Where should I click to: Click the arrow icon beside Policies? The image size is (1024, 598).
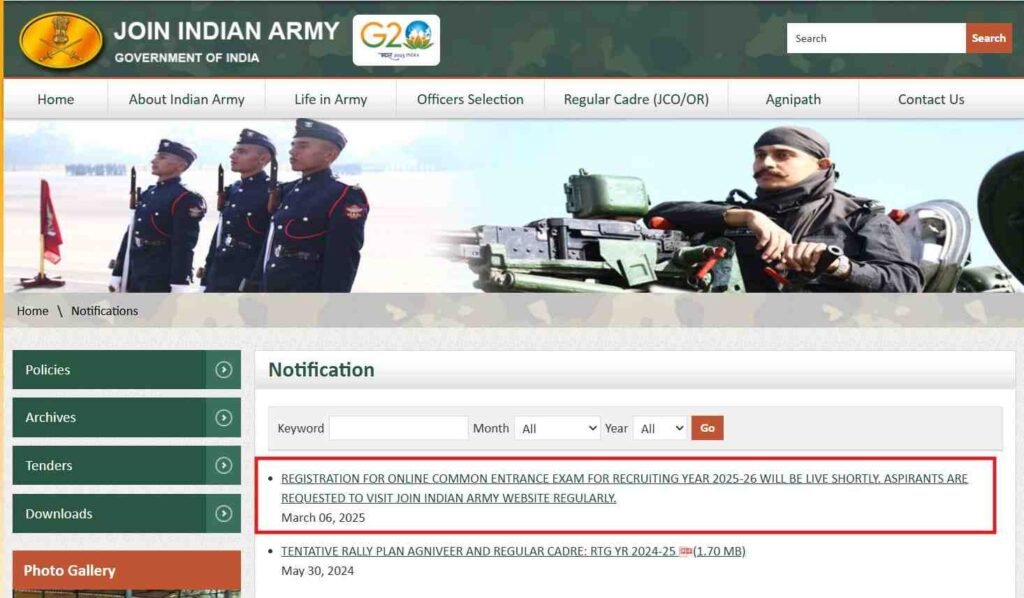click(x=224, y=370)
